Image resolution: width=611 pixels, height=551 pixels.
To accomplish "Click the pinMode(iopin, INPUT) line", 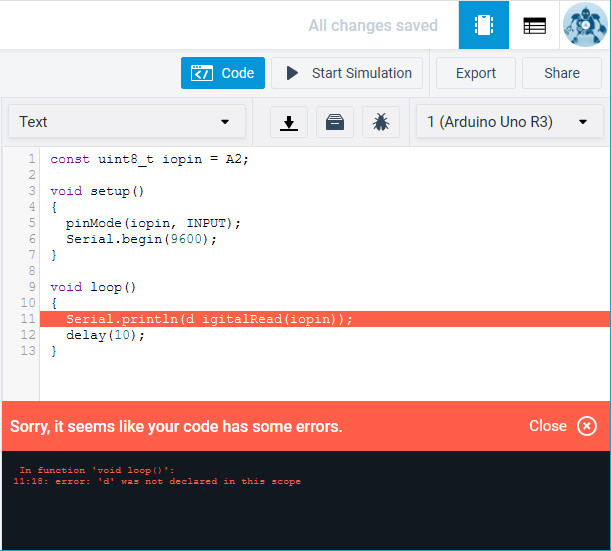I will 153,223.
